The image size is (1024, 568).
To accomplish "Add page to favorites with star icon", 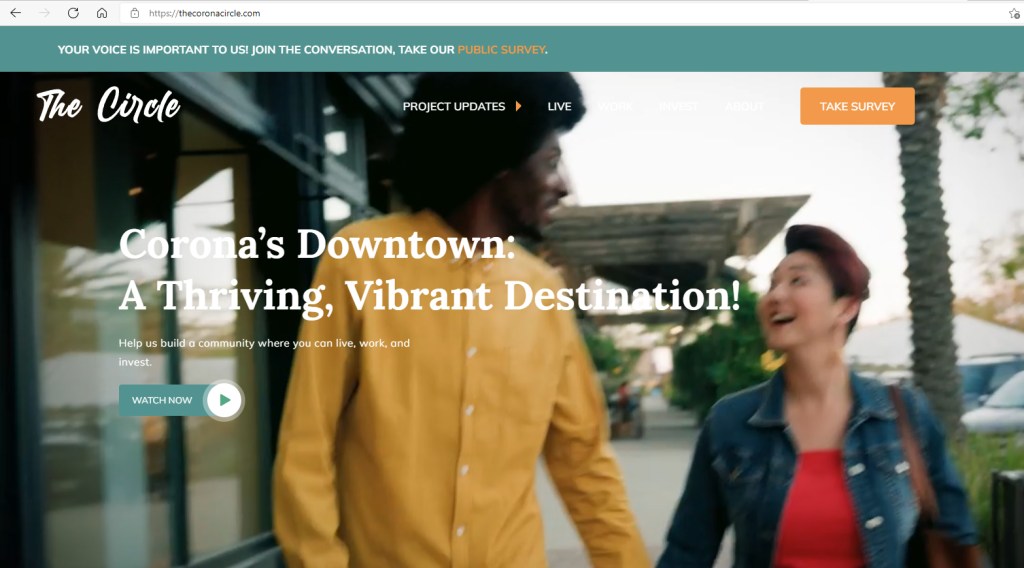I will pos(1013,13).
